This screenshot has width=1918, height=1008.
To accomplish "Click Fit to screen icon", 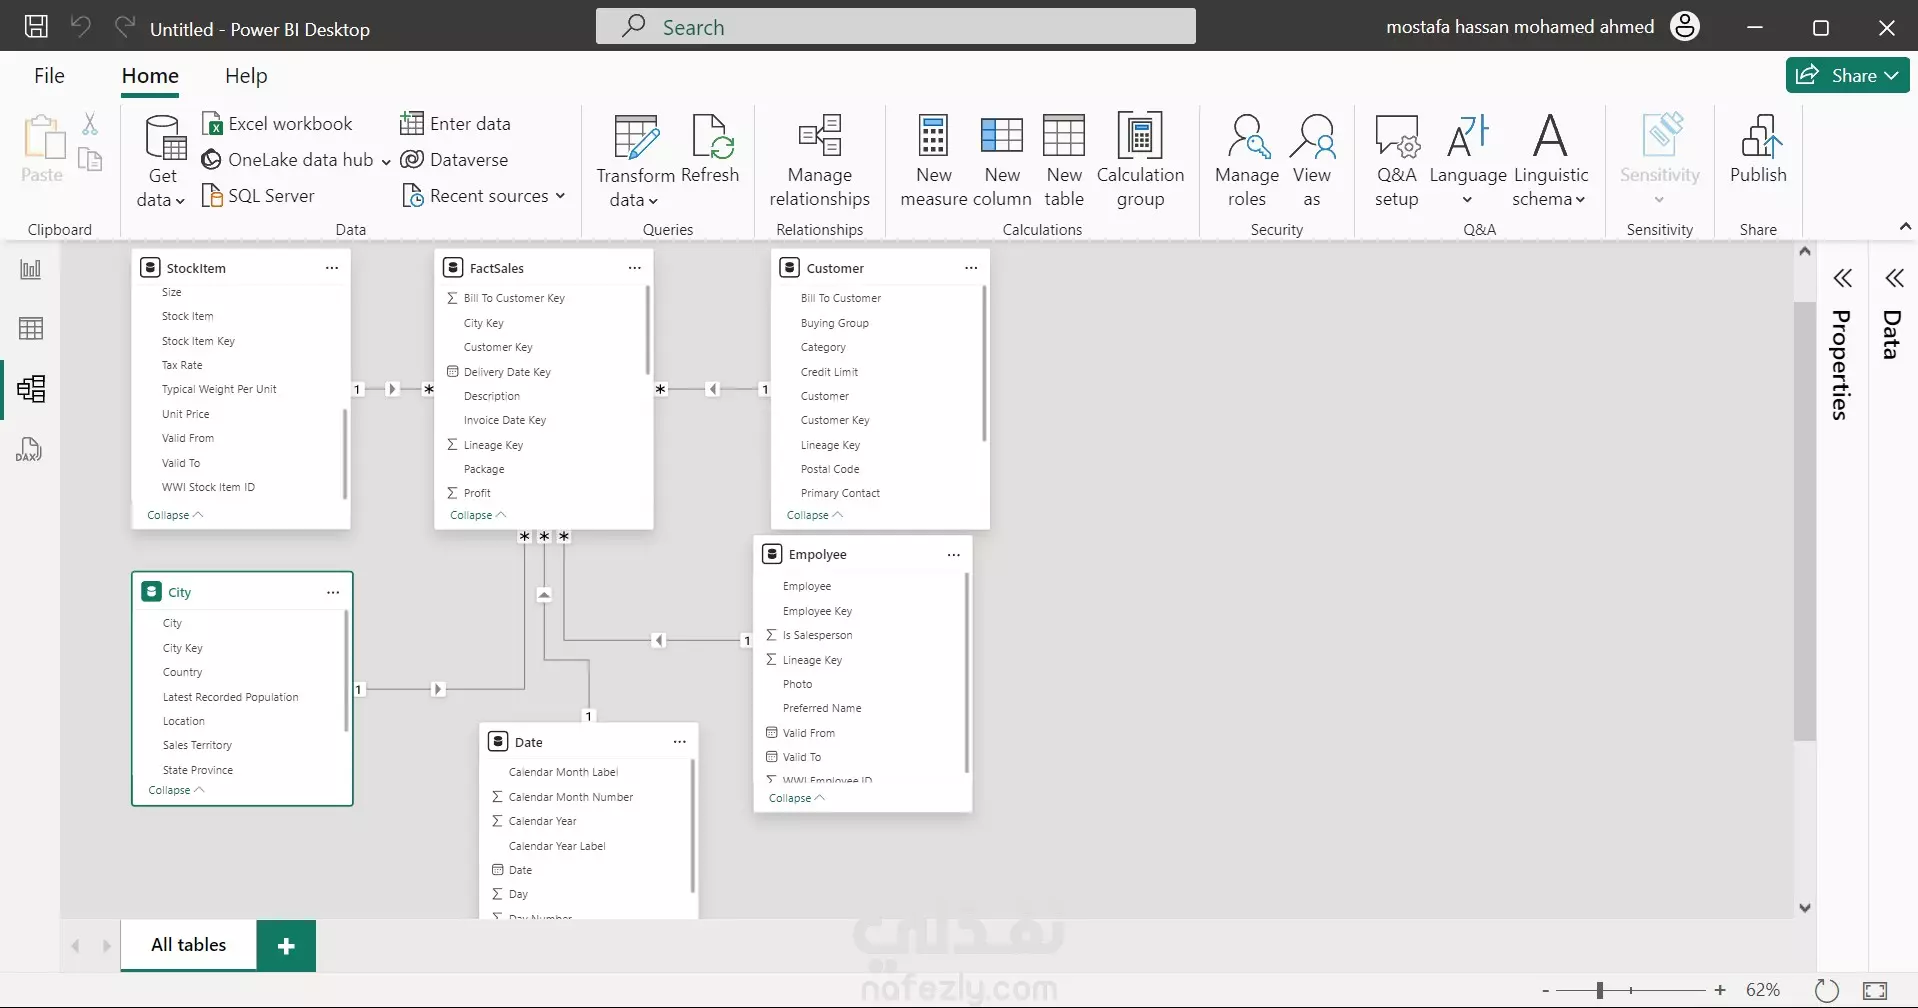I will (1875, 990).
